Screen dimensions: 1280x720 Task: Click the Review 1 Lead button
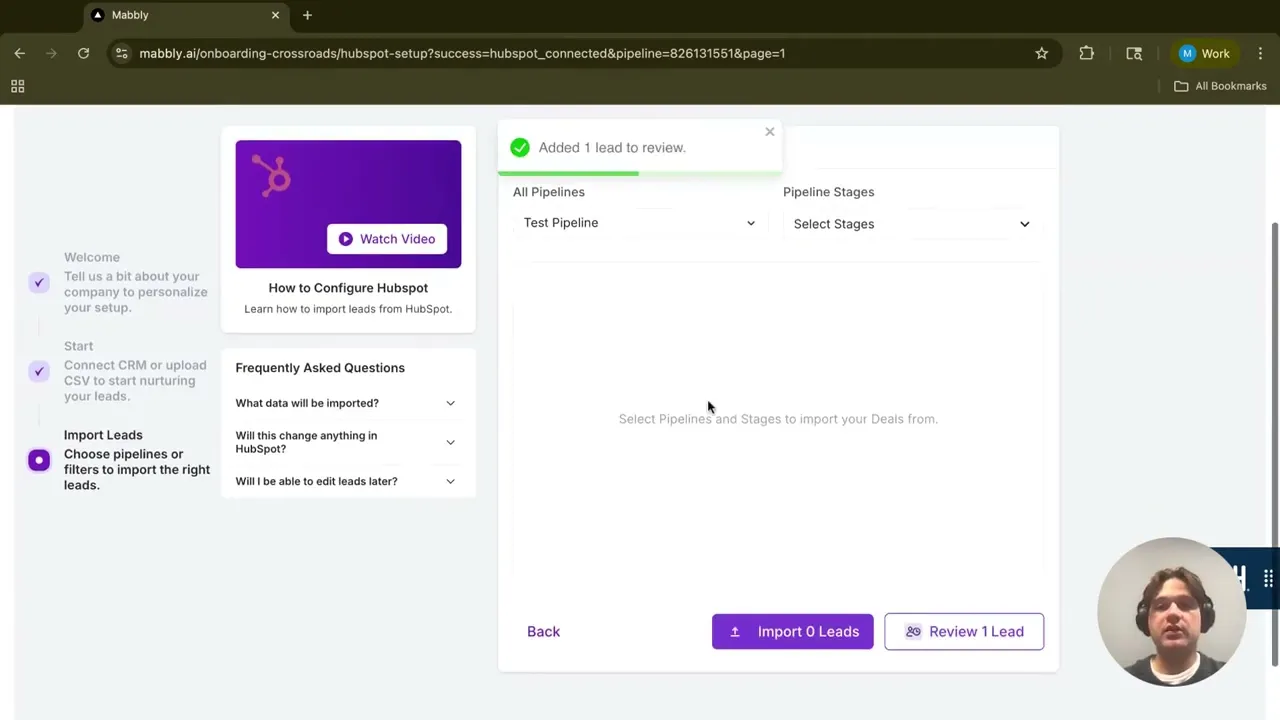(964, 632)
